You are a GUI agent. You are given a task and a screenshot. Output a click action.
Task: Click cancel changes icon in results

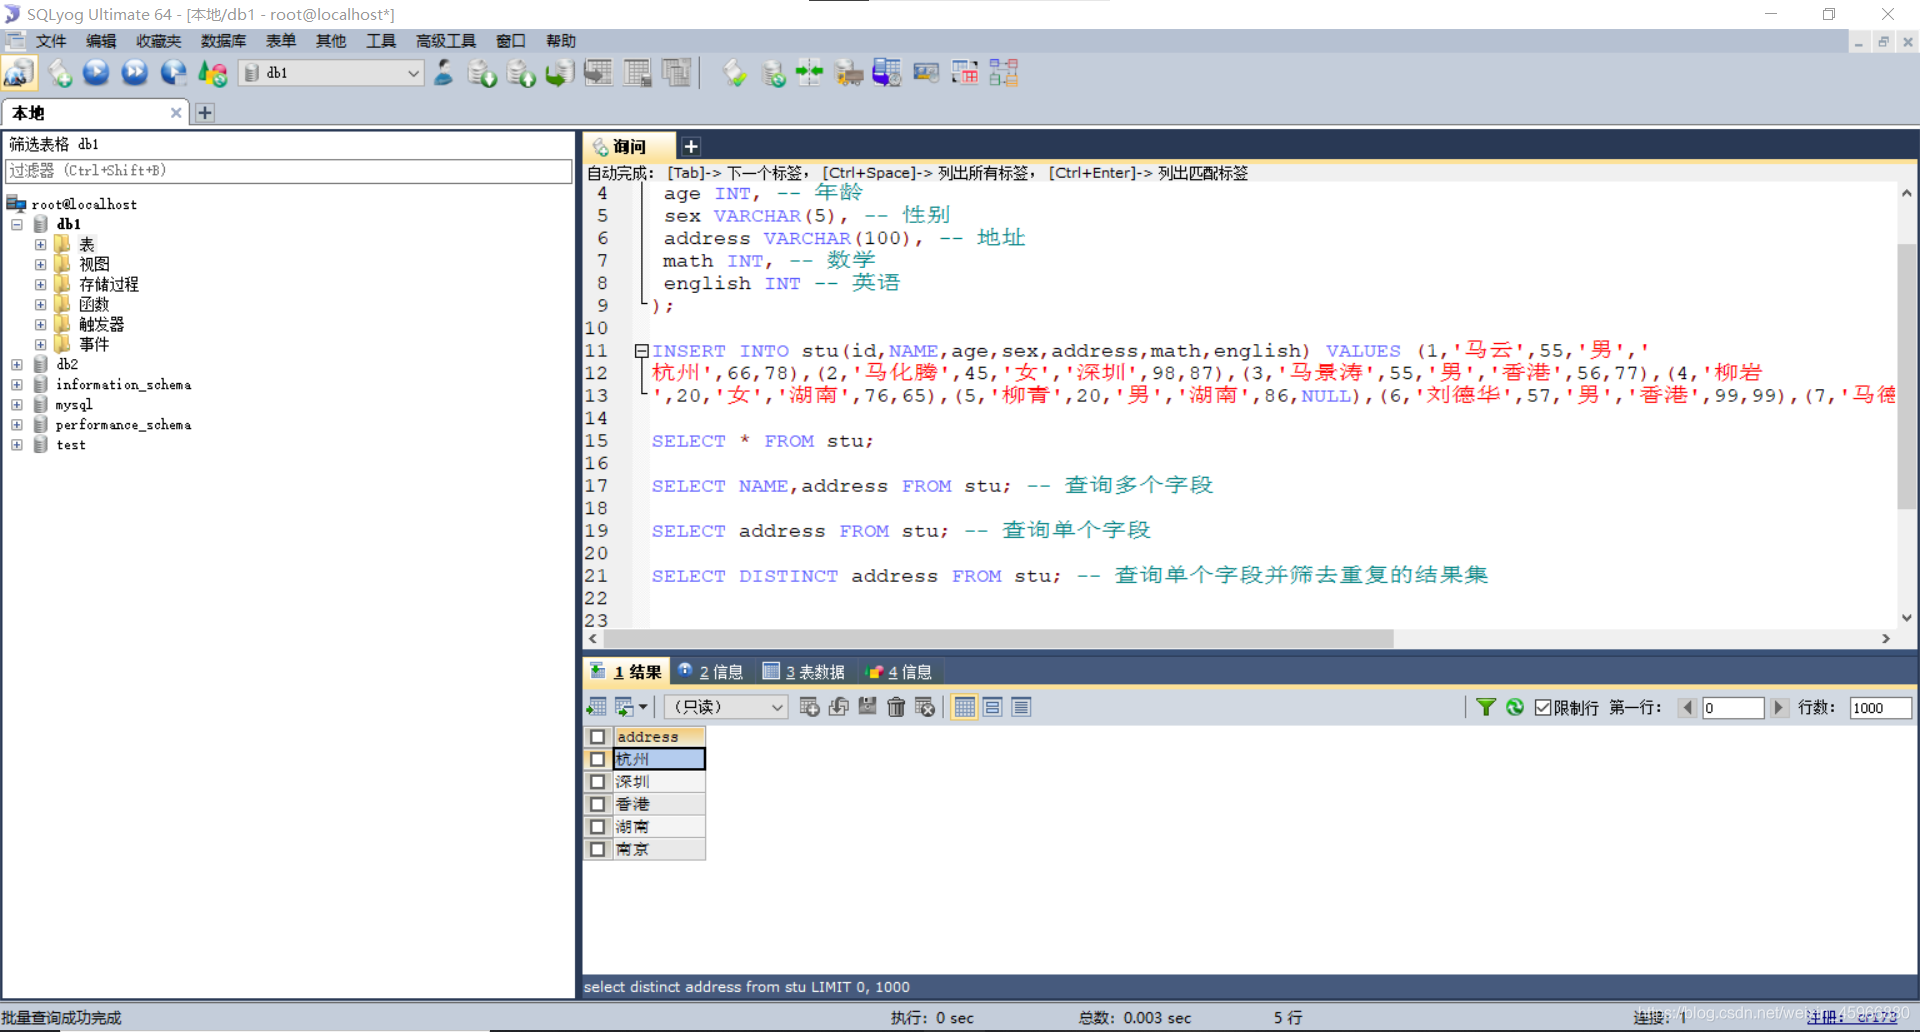pyautogui.click(x=925, y=707)
